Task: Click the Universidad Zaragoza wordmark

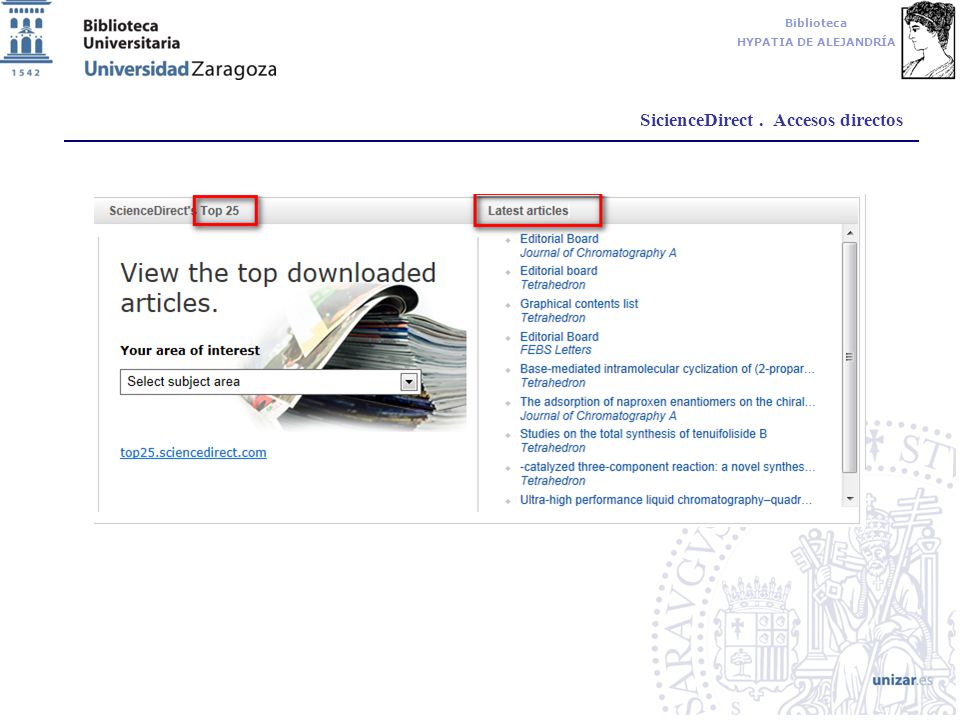Action: (x=181, y=69)
